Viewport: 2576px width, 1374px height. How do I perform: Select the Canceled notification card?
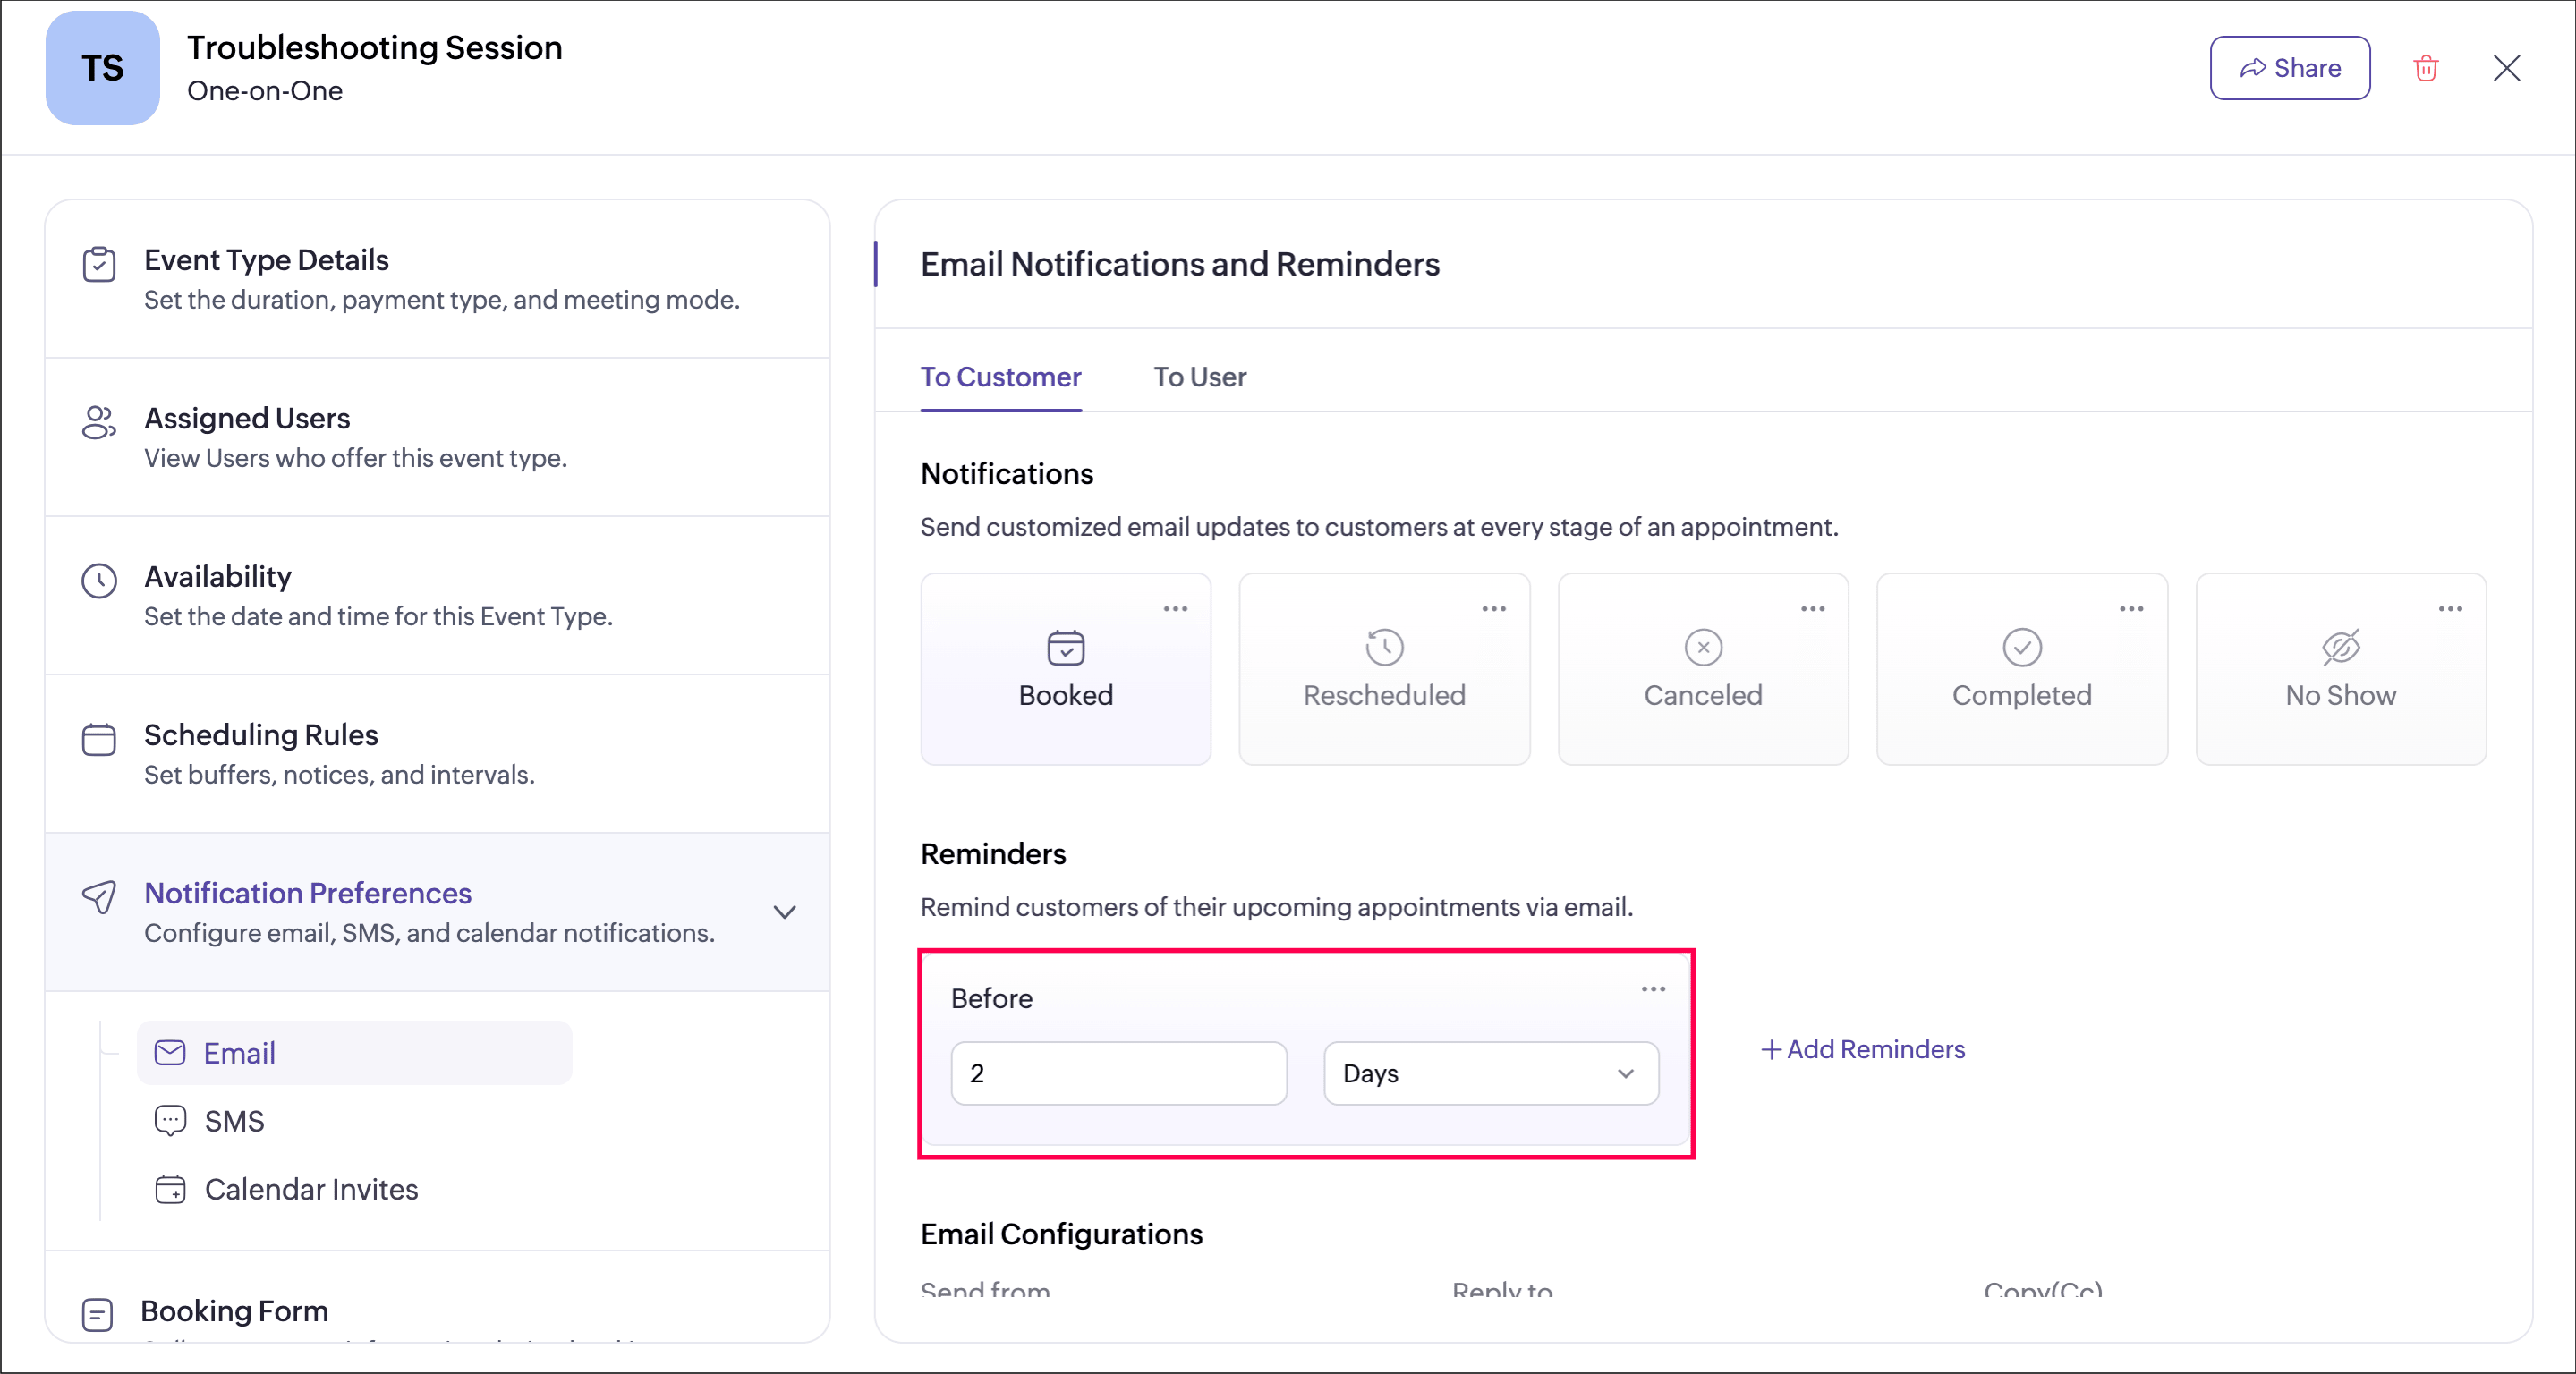point(1702,670)
